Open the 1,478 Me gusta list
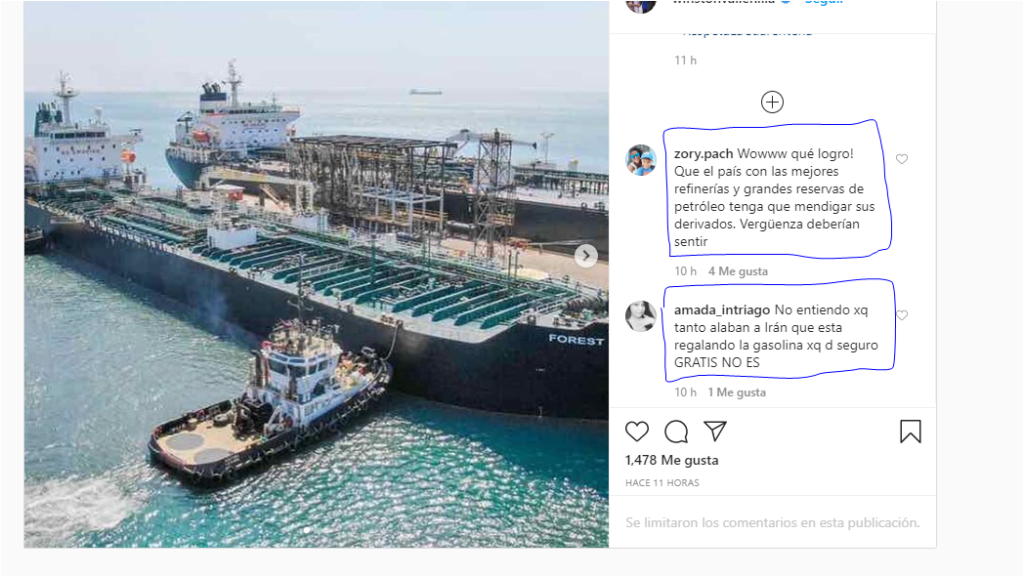The width and height of the screenshot is (1024, 577). point(671,460)
